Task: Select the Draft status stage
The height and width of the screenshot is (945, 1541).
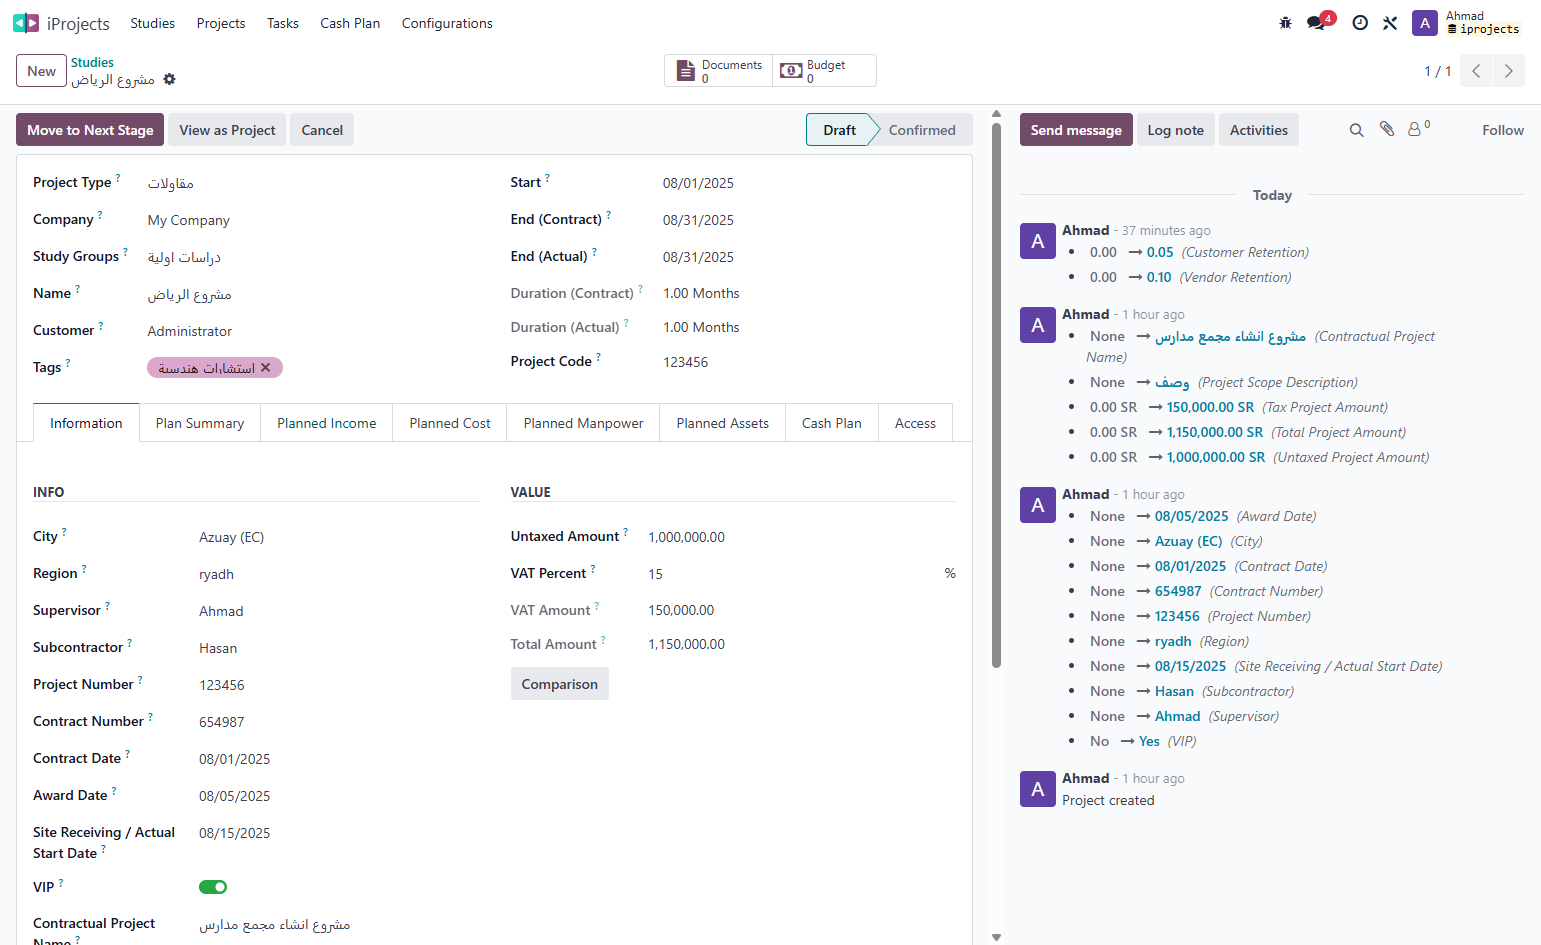Action: tap(840, 130)
